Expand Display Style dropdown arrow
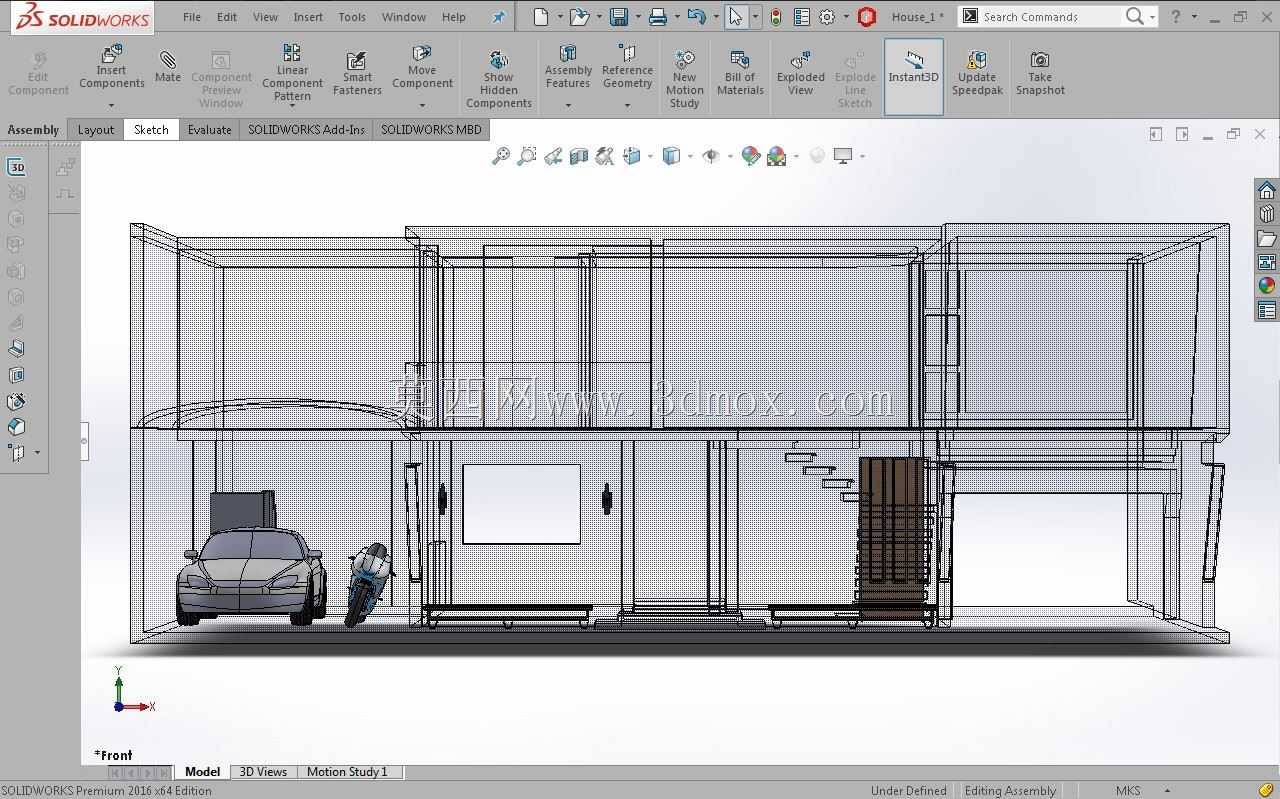Screen dimensions: 1280x799 (690, 156)
